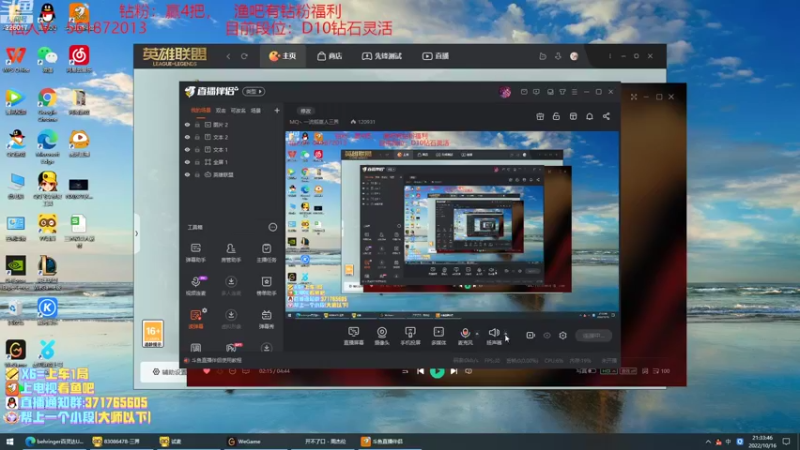Expand microphone options arrow
Viewport: 800px width, 450px height.
click(x=477, y=334)
